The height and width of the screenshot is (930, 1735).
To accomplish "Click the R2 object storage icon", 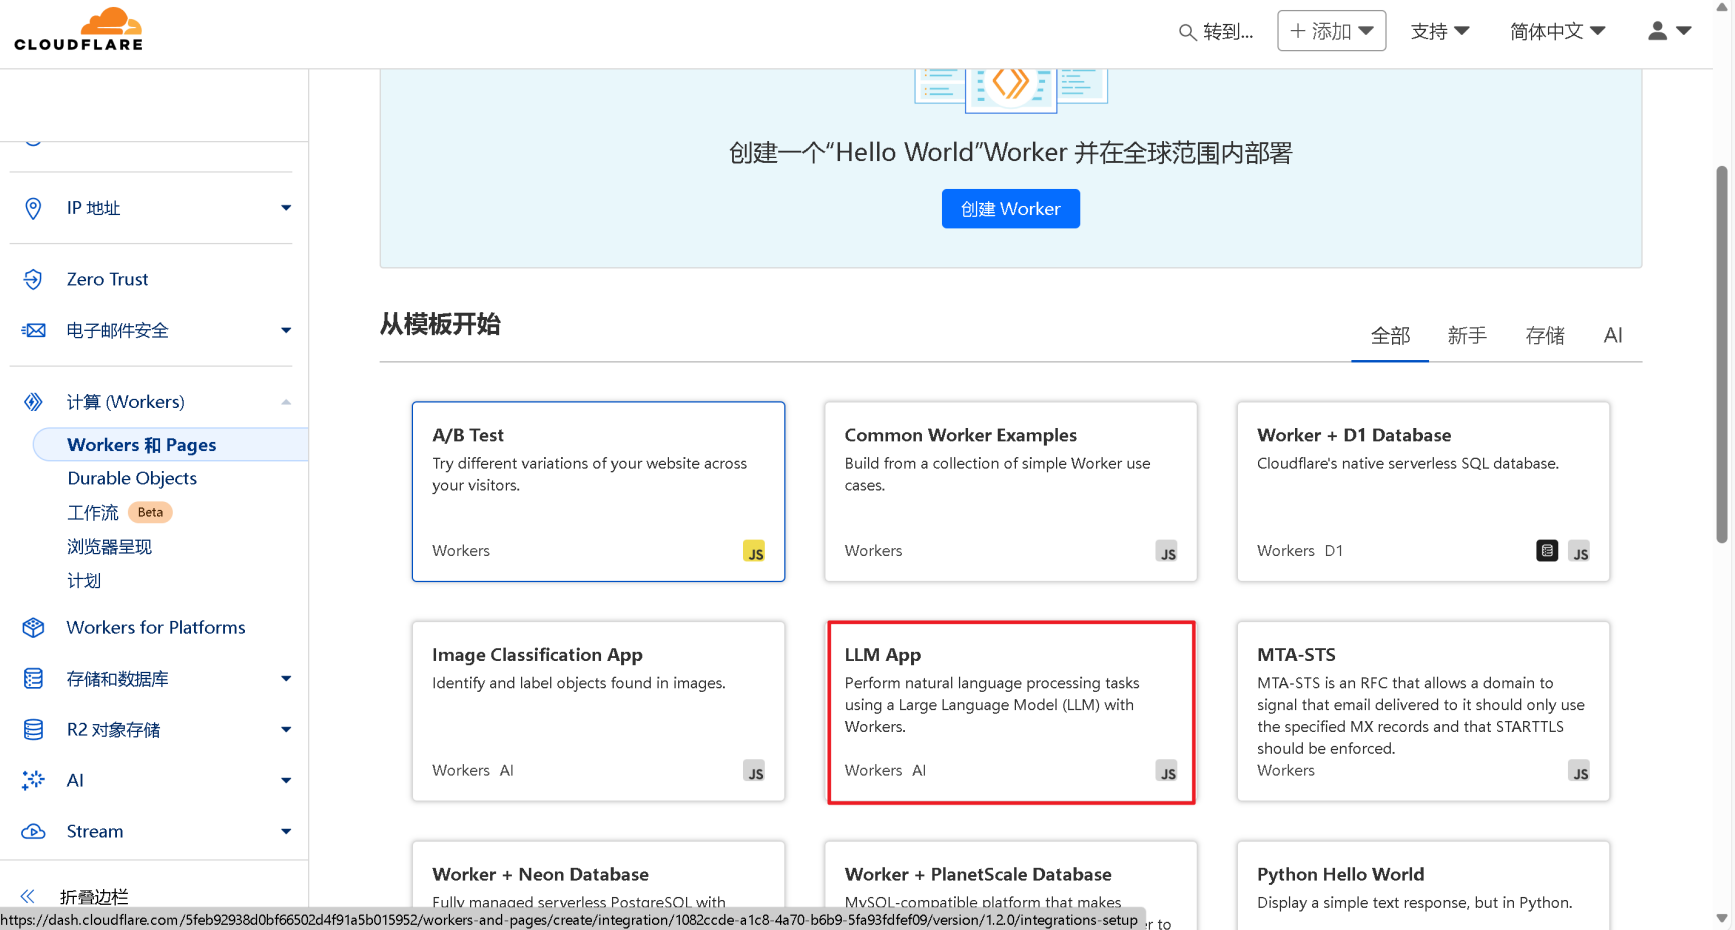I will tap(33, 730).
